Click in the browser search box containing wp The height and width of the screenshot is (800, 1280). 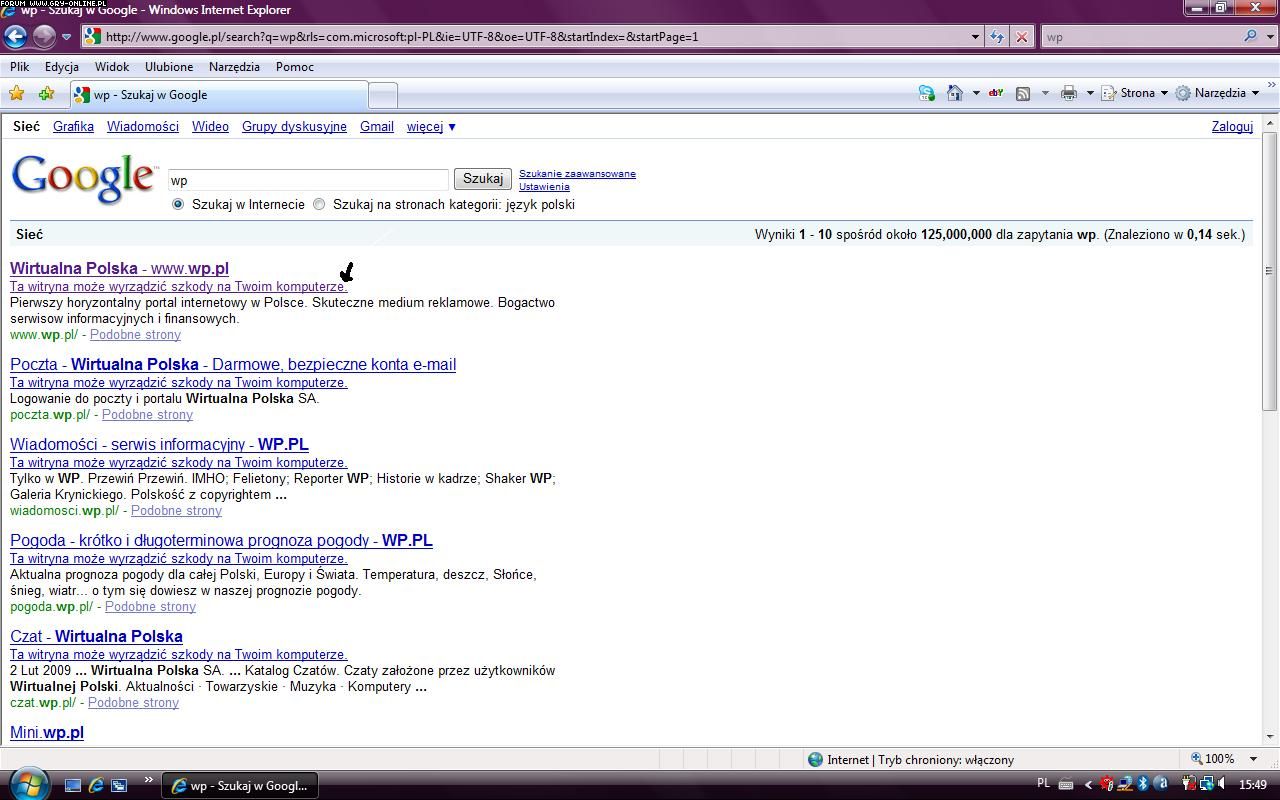pyautogui.click(x=1140, y=37)
